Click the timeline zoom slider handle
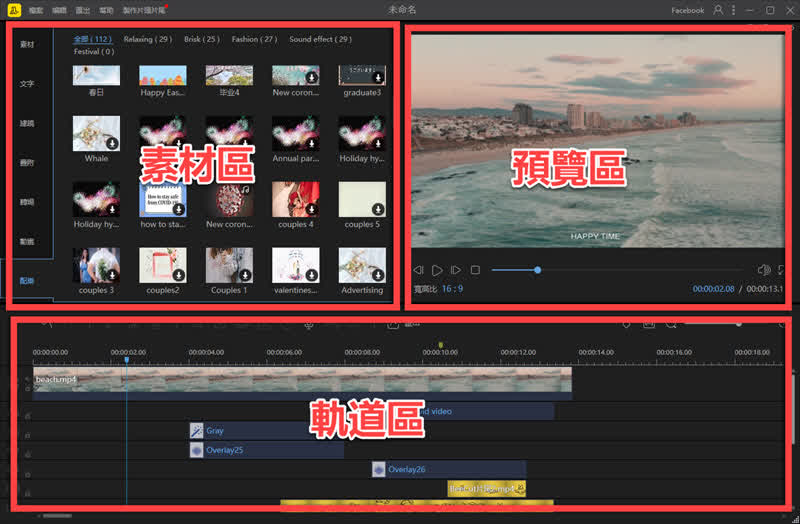Screen dimensions: 800x524 pos(738,323)
